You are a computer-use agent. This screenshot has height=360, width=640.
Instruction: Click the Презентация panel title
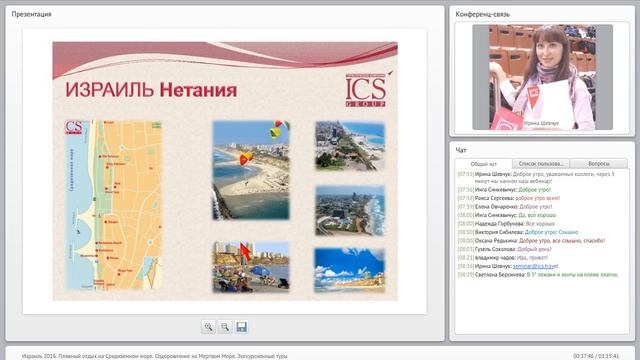[x=31, y=14]
